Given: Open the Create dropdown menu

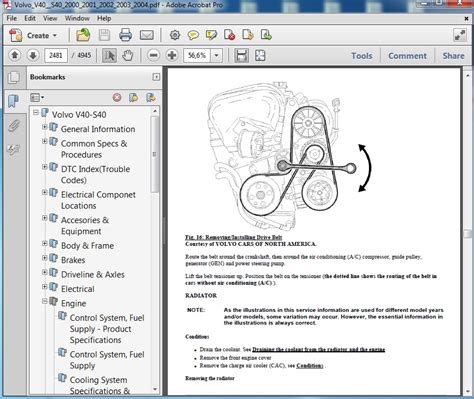Looking at the screenshot, I should pos(33,35).
